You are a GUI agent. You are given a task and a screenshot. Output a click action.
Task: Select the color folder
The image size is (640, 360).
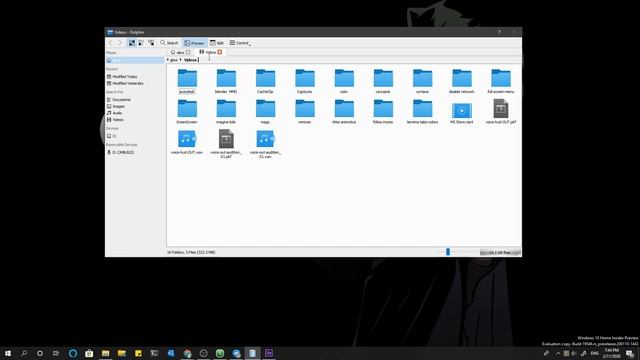coord(344,81)
